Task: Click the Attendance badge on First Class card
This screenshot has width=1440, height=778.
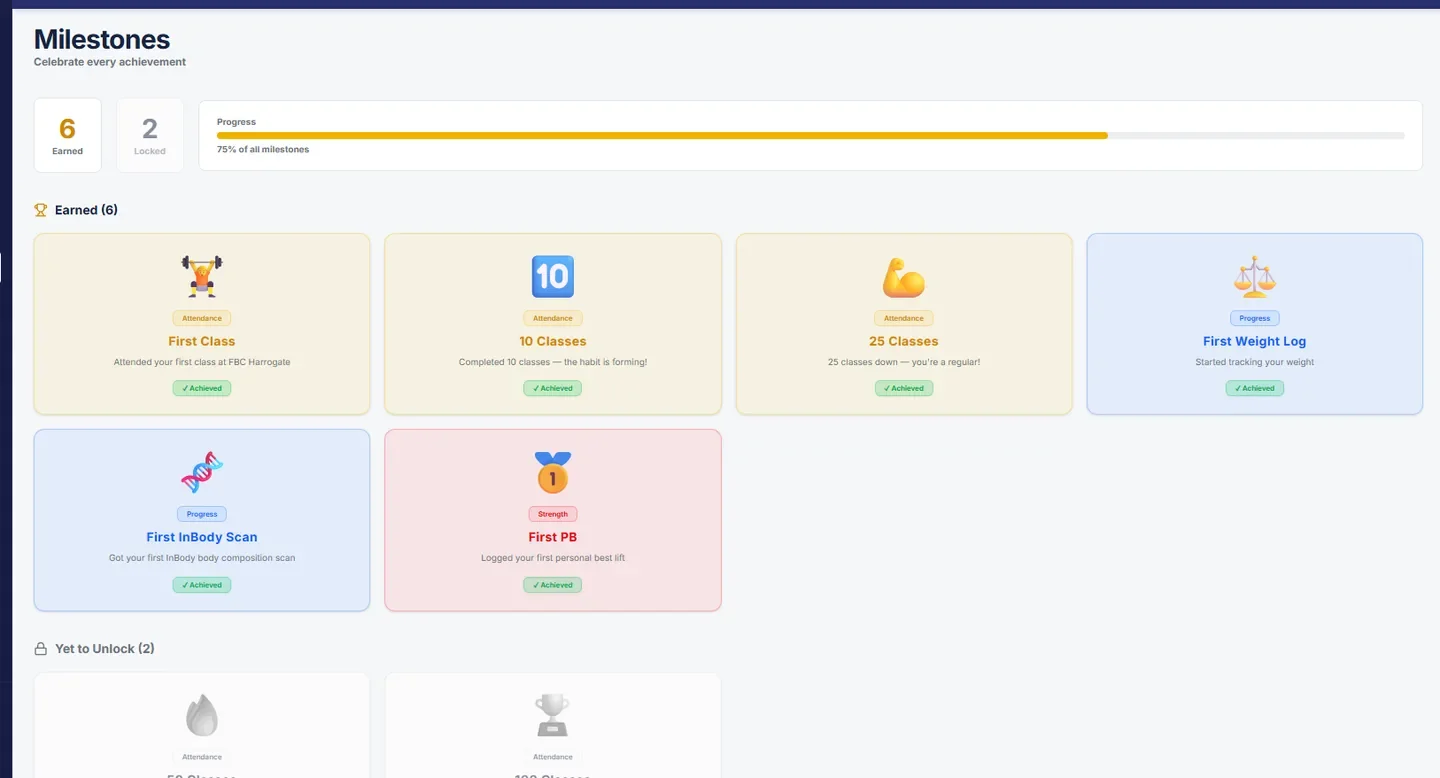Action: [202, 318]
